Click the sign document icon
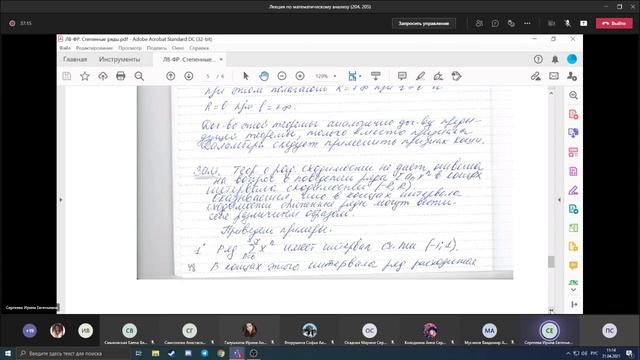Image resolution: width=640 pixels, height=360 pixels. (438, 76)
